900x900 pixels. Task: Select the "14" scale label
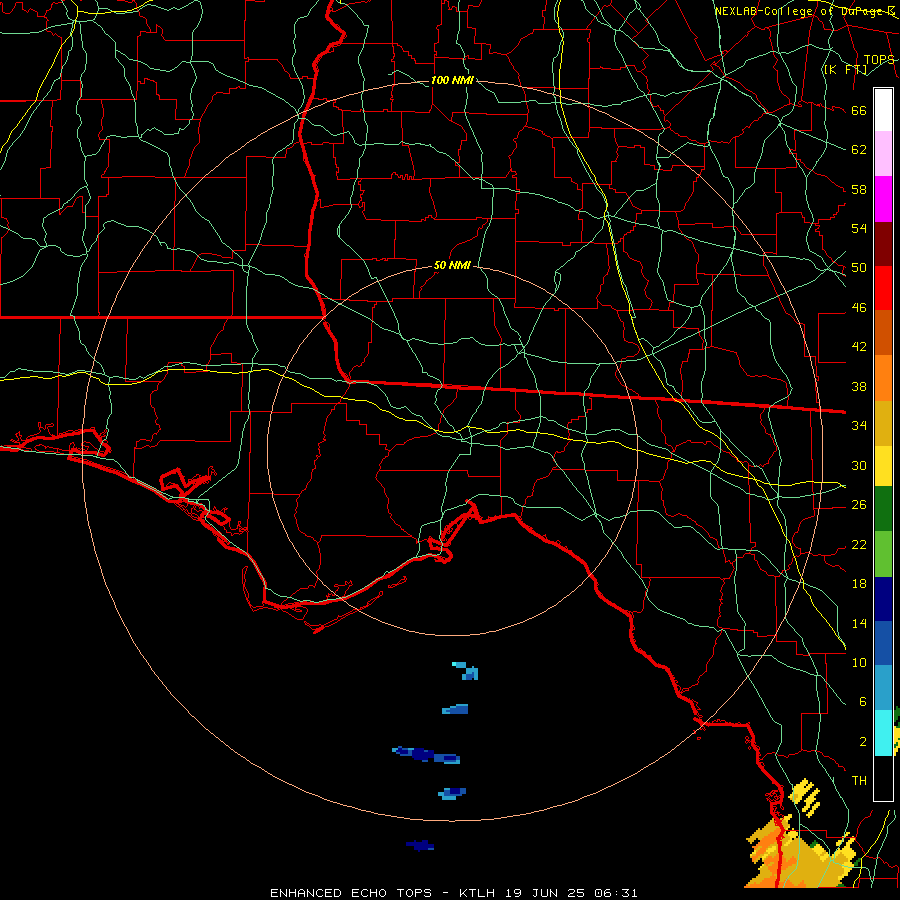[859, 624]
